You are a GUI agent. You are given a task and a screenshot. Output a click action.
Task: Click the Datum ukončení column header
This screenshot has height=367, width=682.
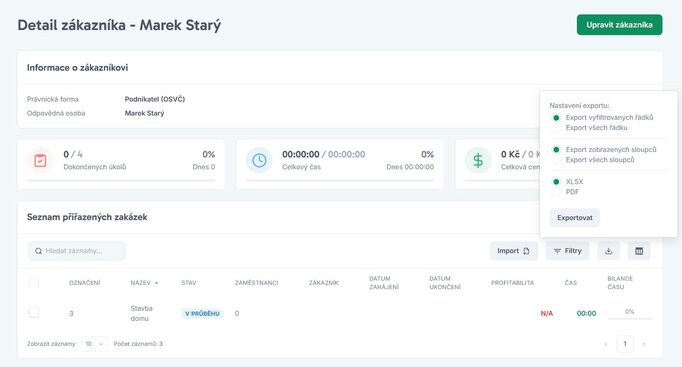[445, 283]
